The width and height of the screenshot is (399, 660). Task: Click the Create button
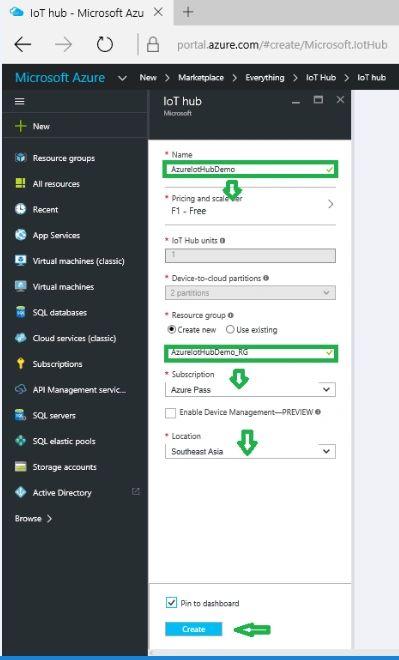click(194, 629)
